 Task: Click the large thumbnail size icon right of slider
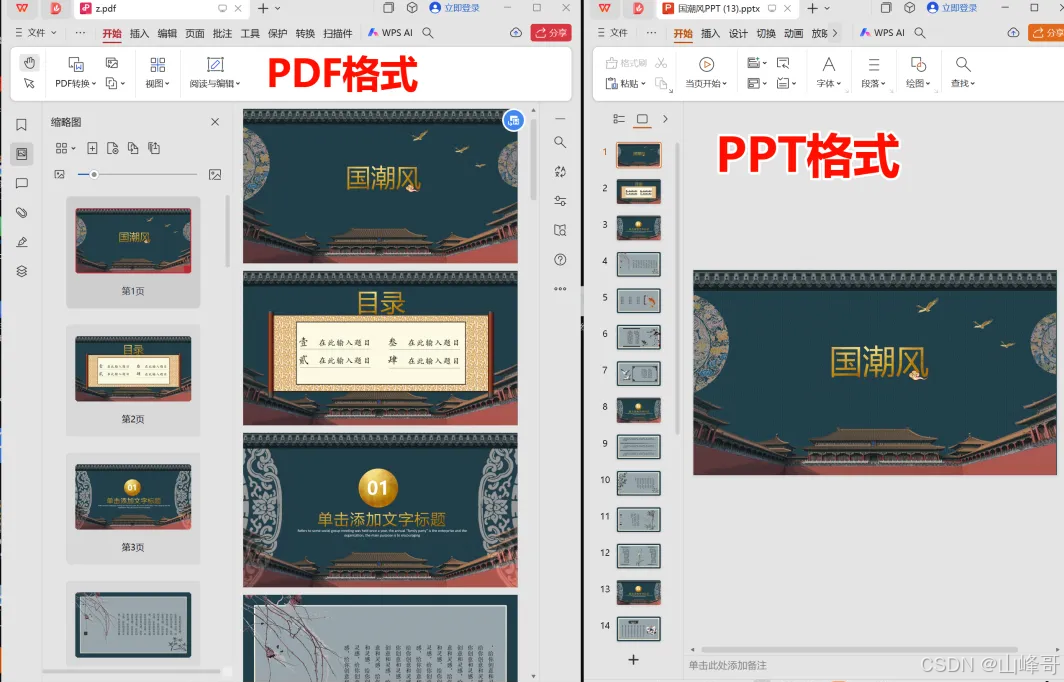(x=215, y=174)
